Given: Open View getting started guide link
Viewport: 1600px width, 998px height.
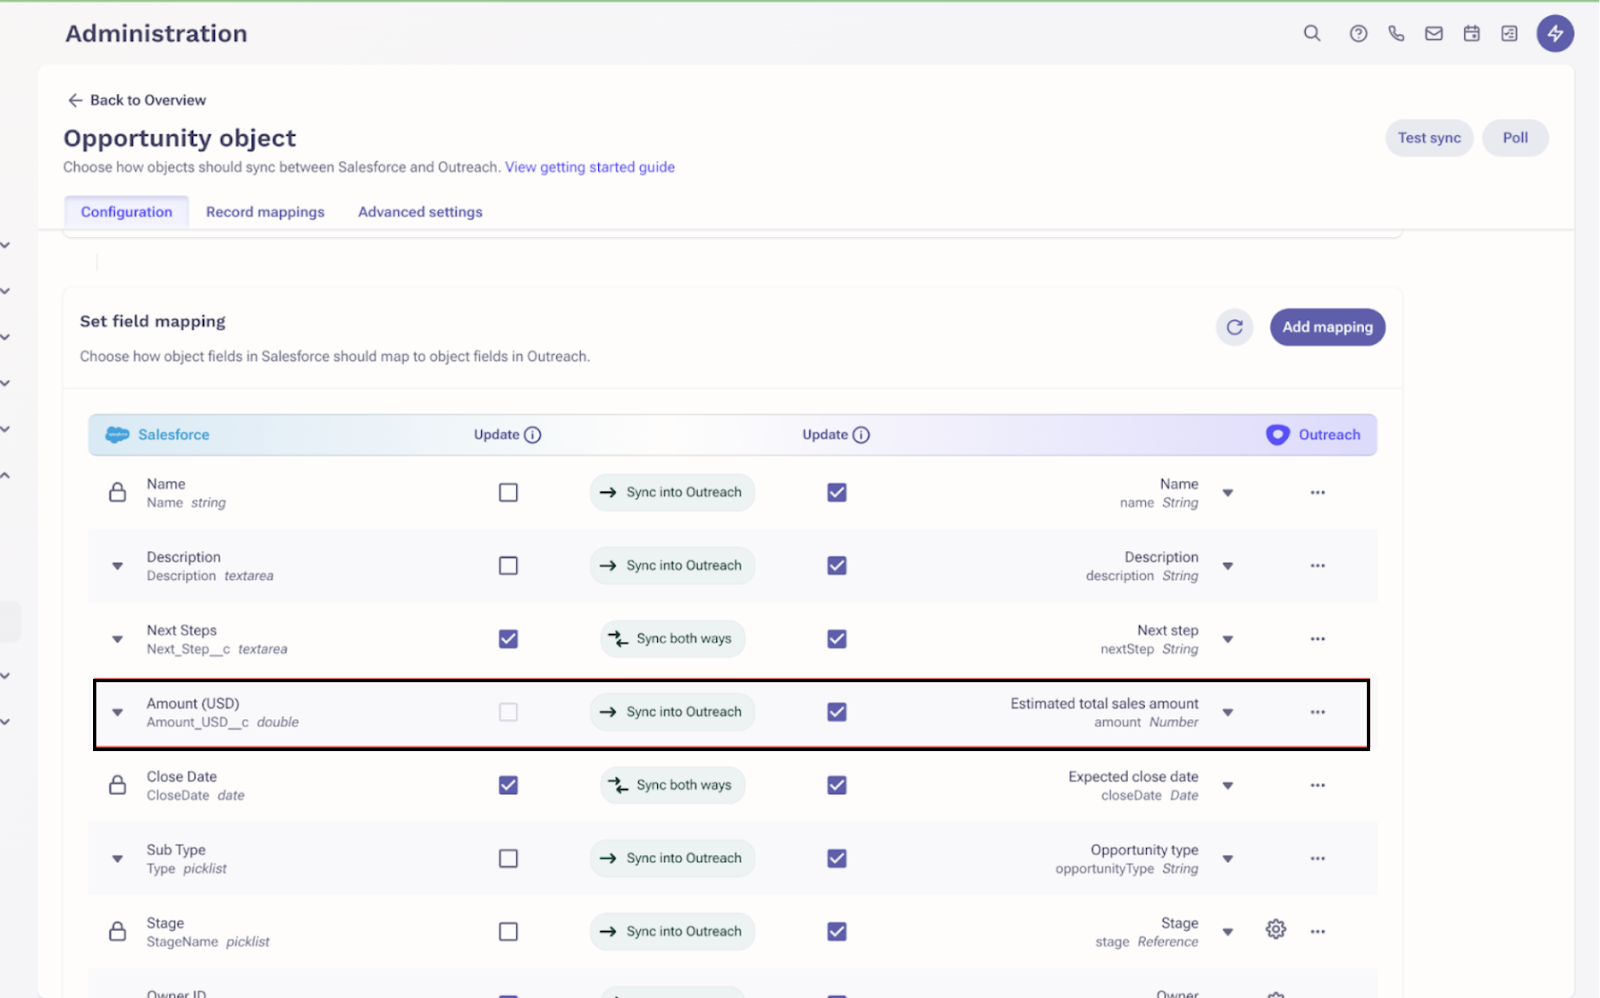Looking at the screenshot, I should pos(590,167).
